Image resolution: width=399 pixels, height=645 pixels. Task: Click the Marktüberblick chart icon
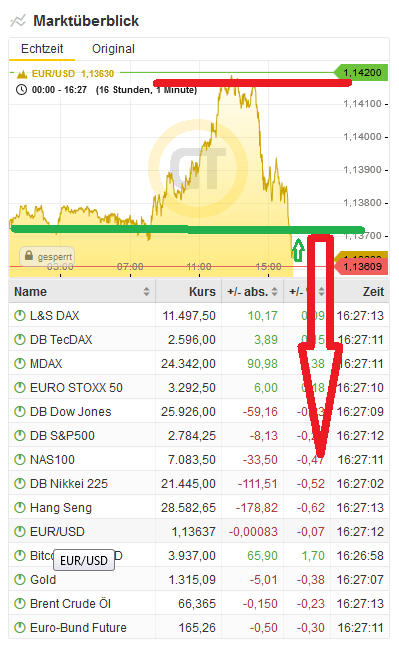point(18,21)
